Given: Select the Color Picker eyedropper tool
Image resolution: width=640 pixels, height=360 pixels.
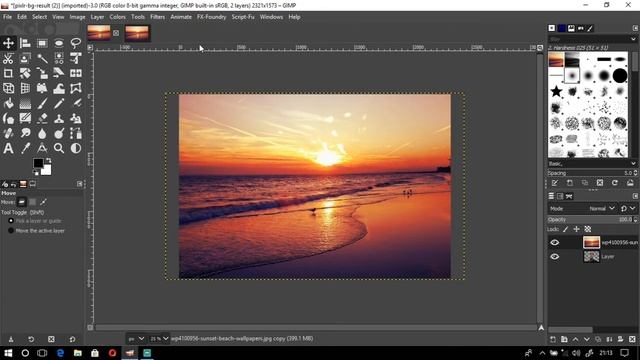Looking at the screenshot, I should [25, 148].
